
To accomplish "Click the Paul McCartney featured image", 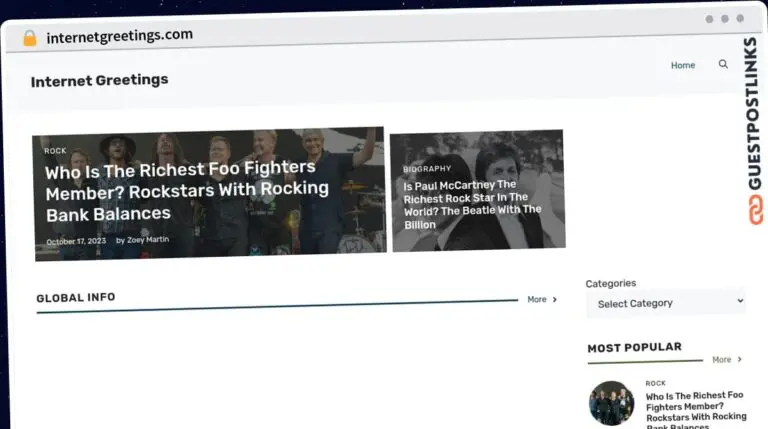I will pos(478,191).
